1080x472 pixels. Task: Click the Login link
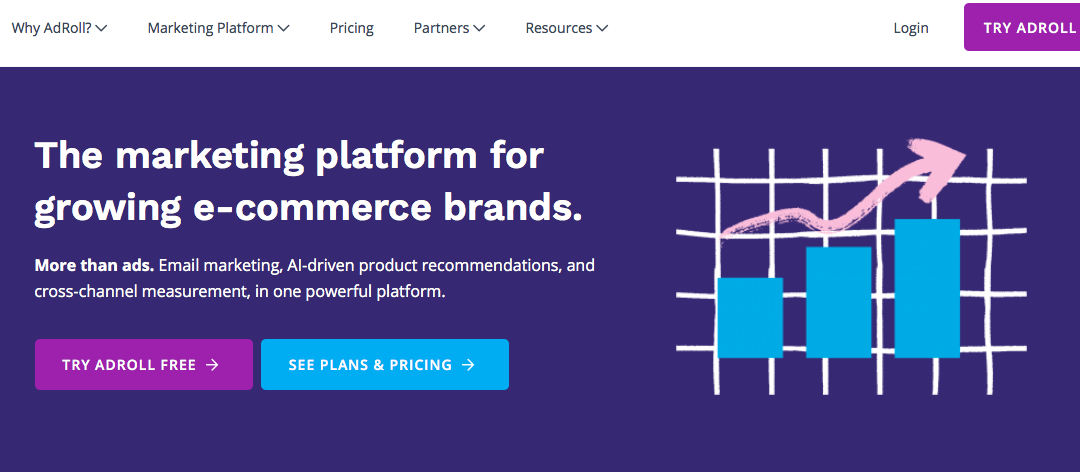[911, 28]
